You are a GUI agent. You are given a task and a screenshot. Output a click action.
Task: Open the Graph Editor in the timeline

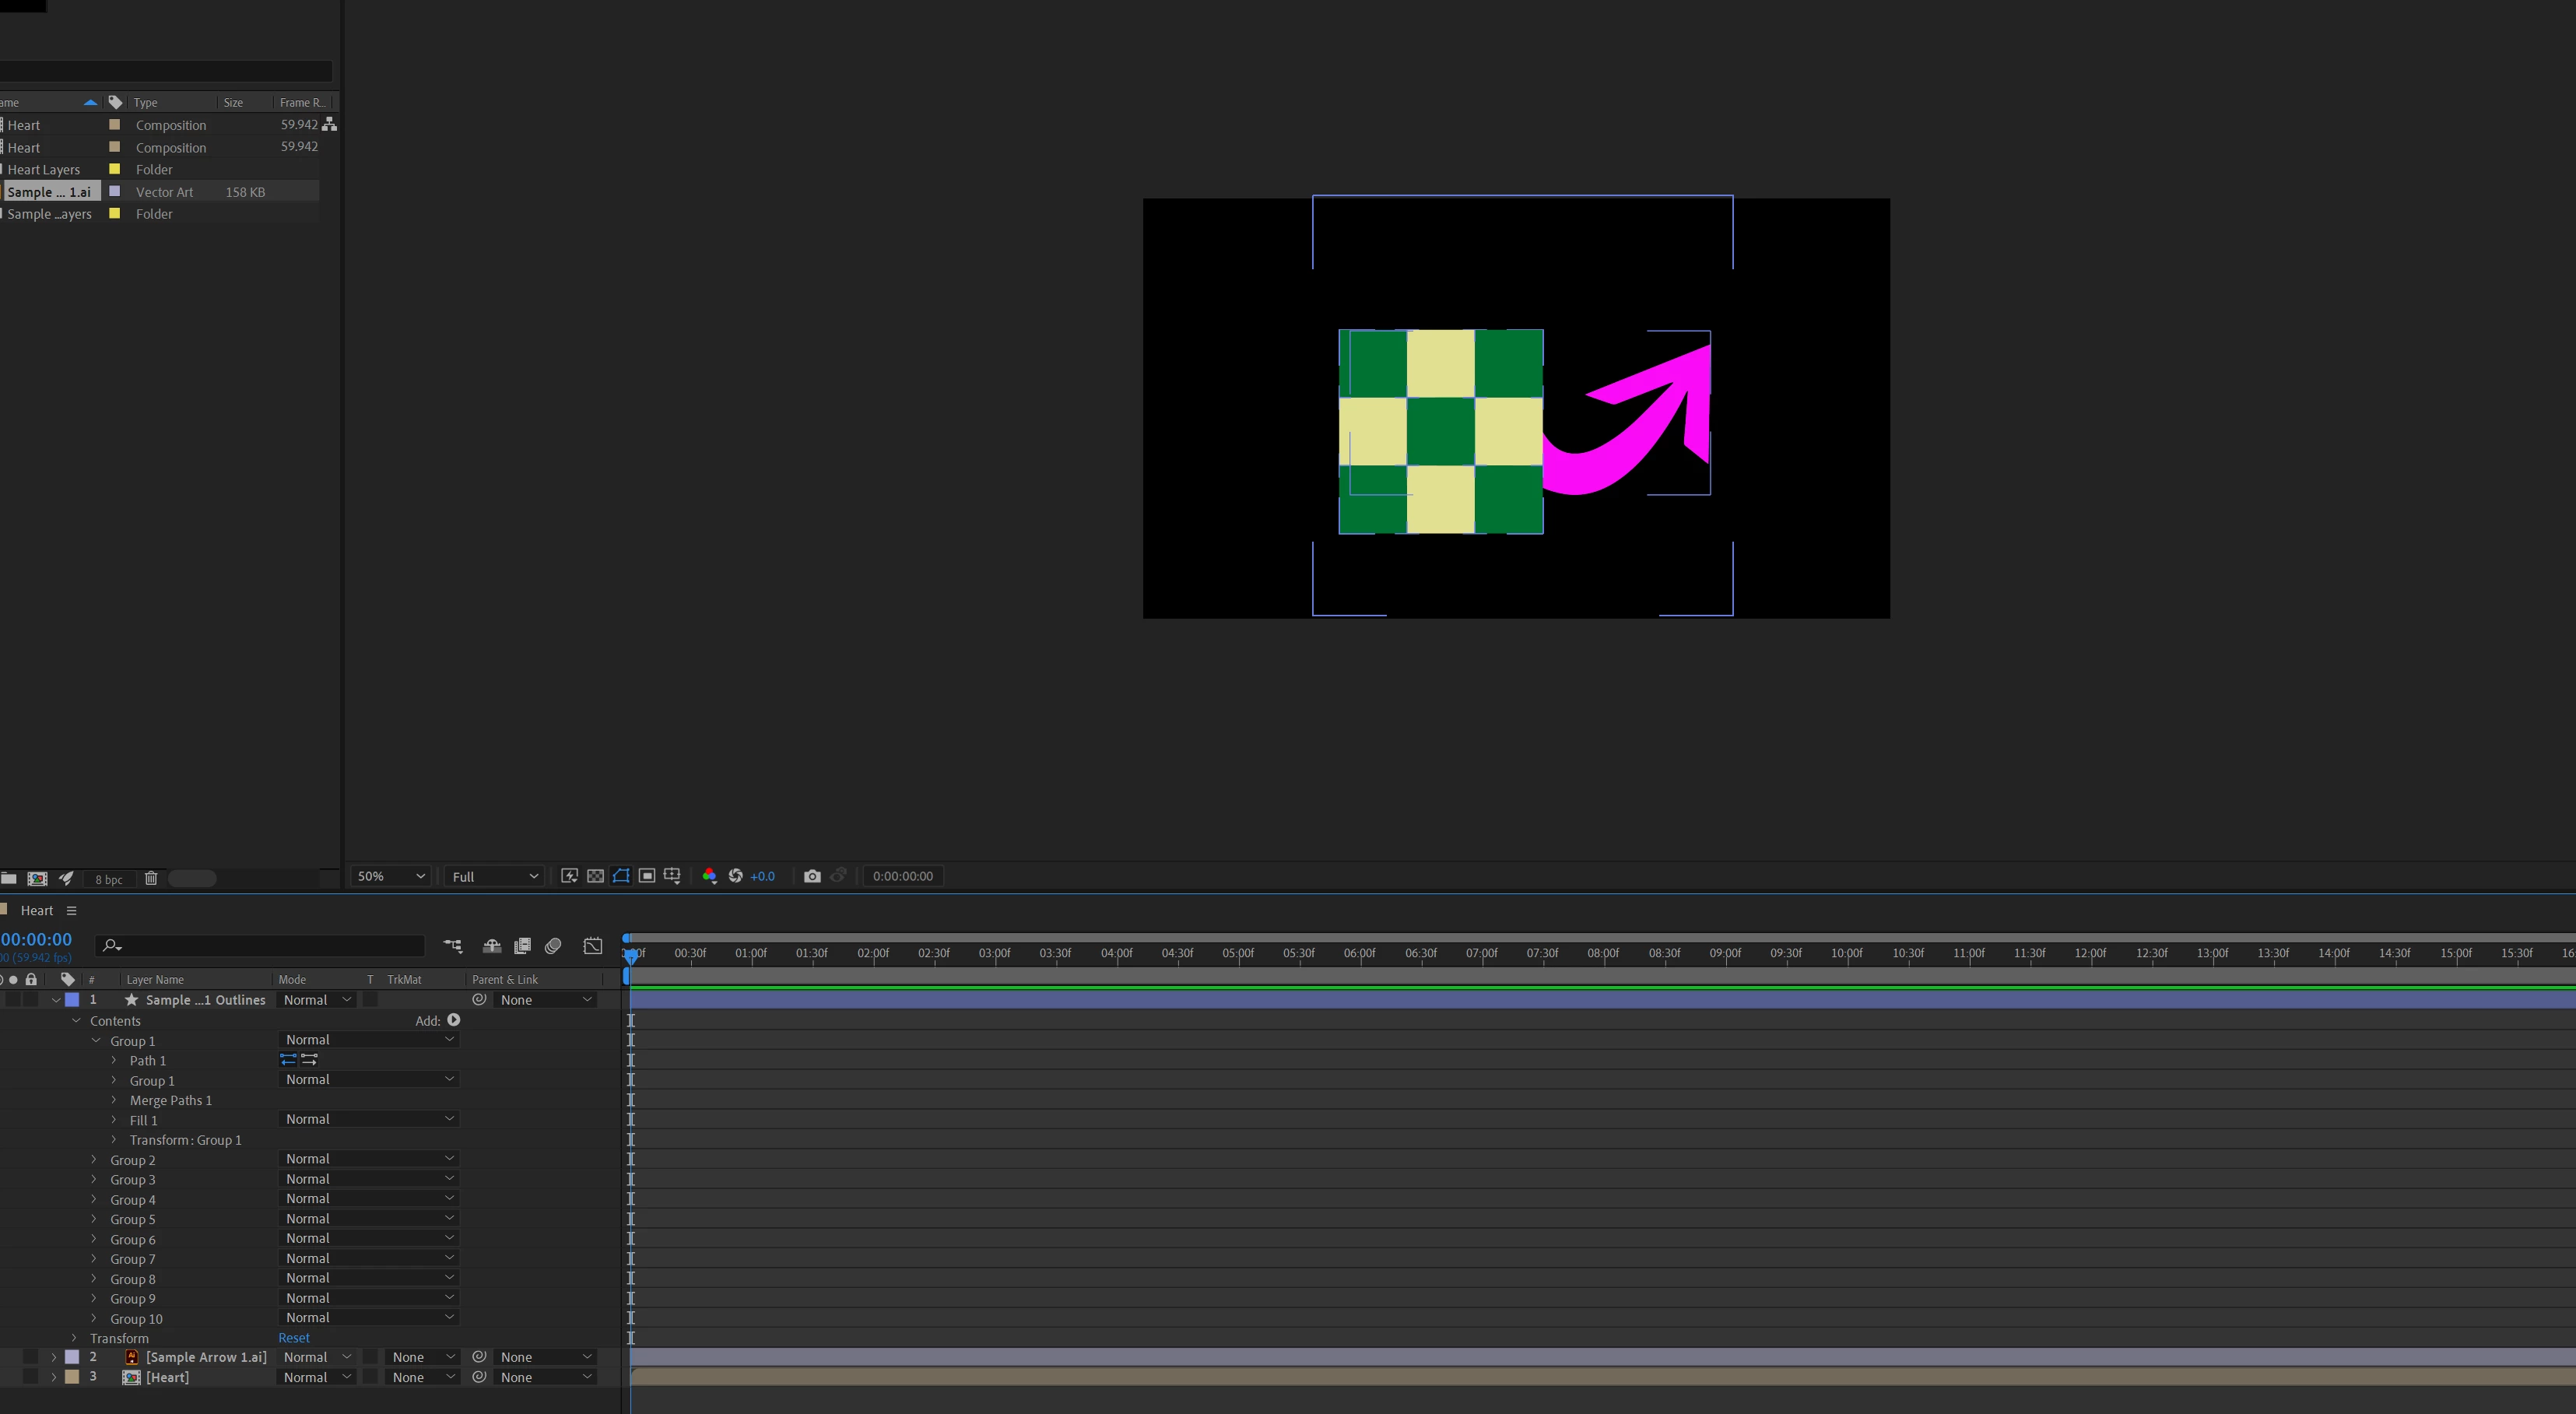coord(592,946)
